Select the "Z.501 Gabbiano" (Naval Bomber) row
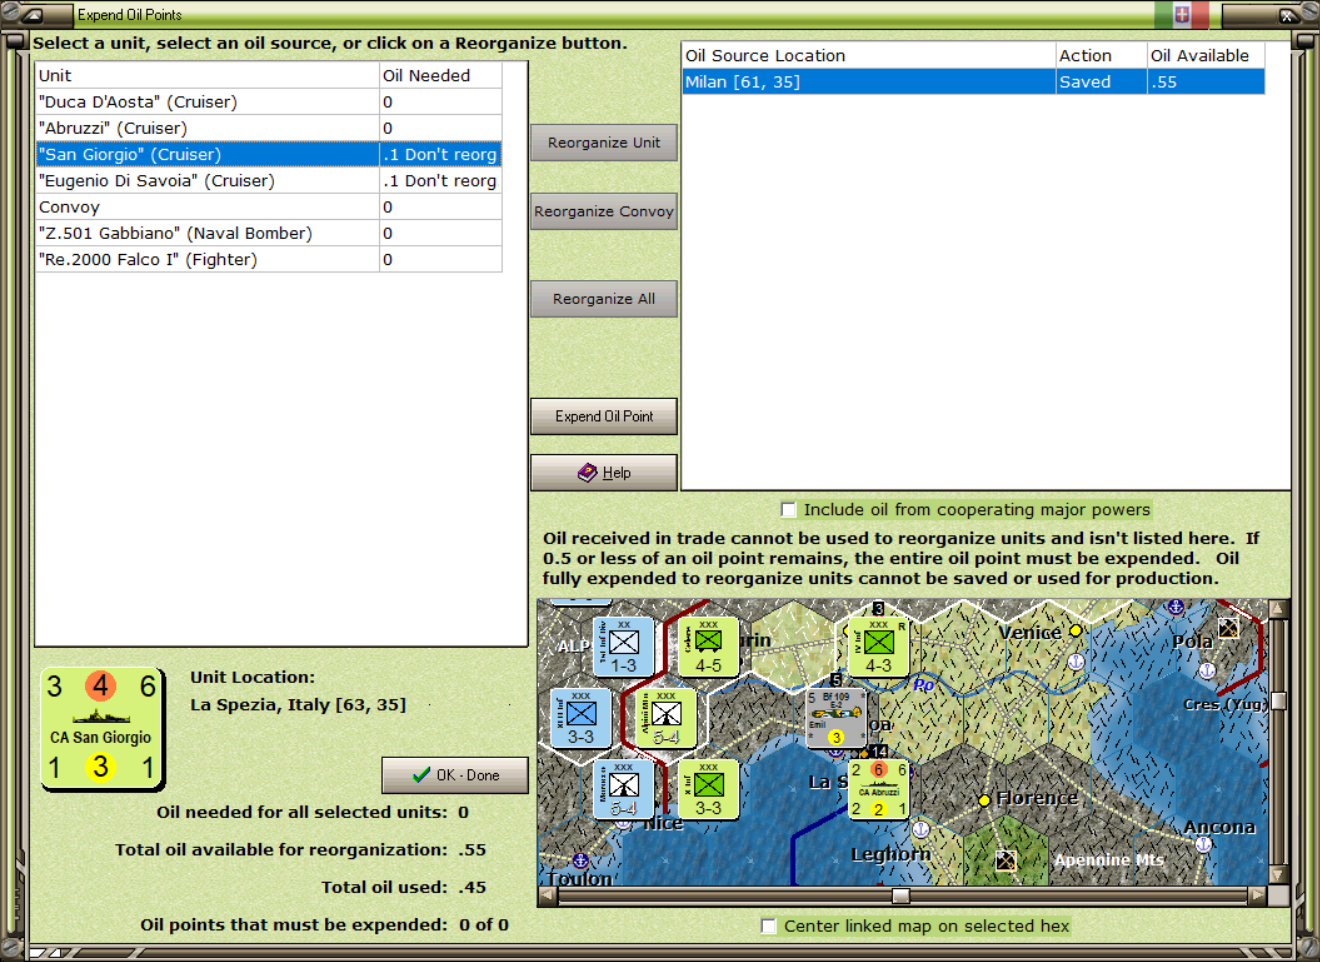1320x962 pixels. point(269,233)
